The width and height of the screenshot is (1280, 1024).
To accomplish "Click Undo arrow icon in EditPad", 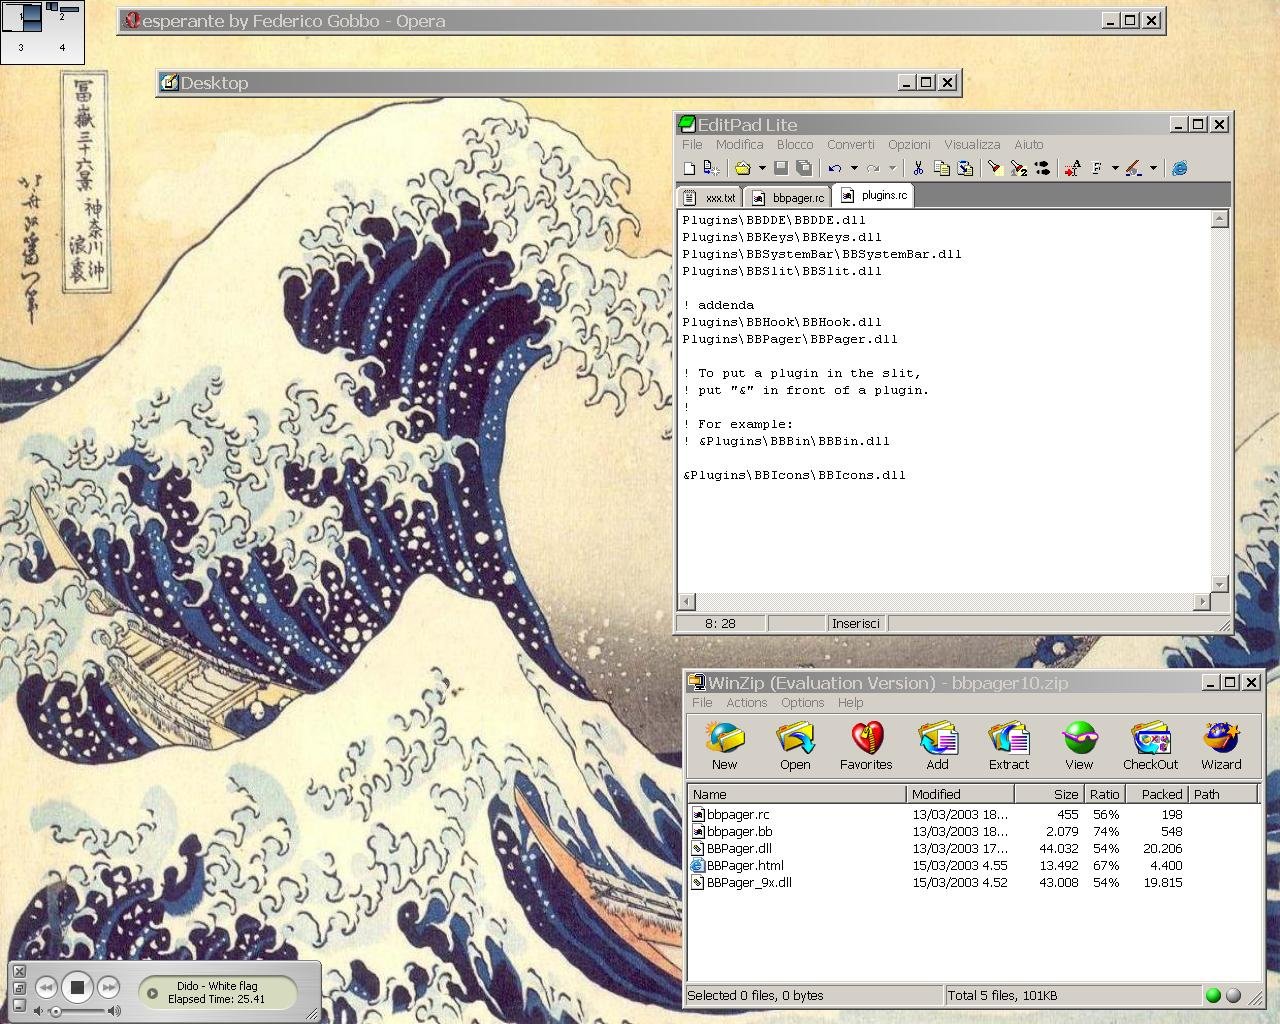I will (x=835, y=169).
